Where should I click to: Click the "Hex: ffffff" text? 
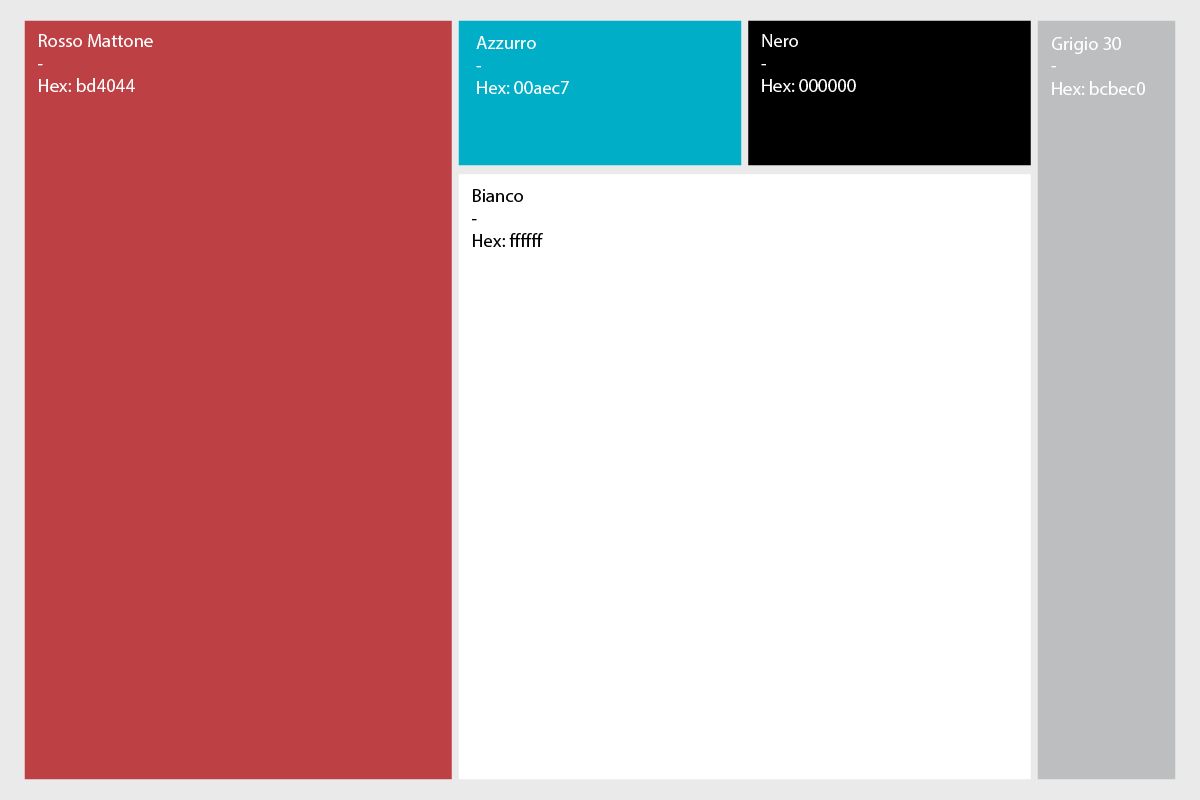(507, 241)
